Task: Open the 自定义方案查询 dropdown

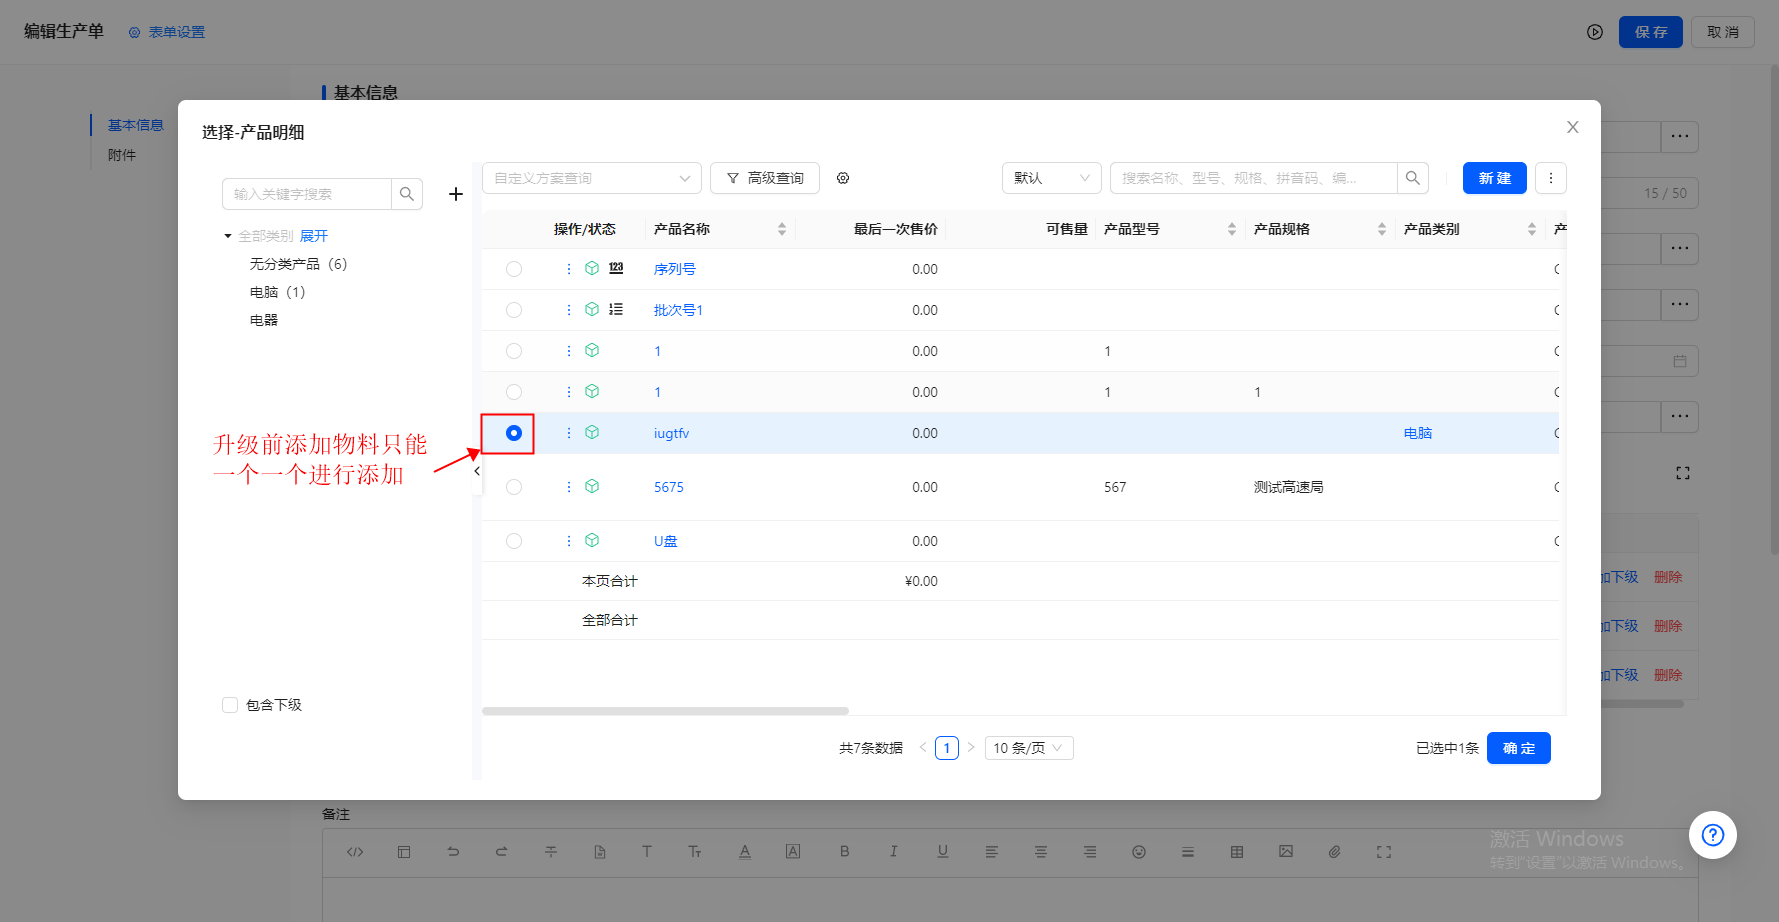Action: [x=592, y=178]
